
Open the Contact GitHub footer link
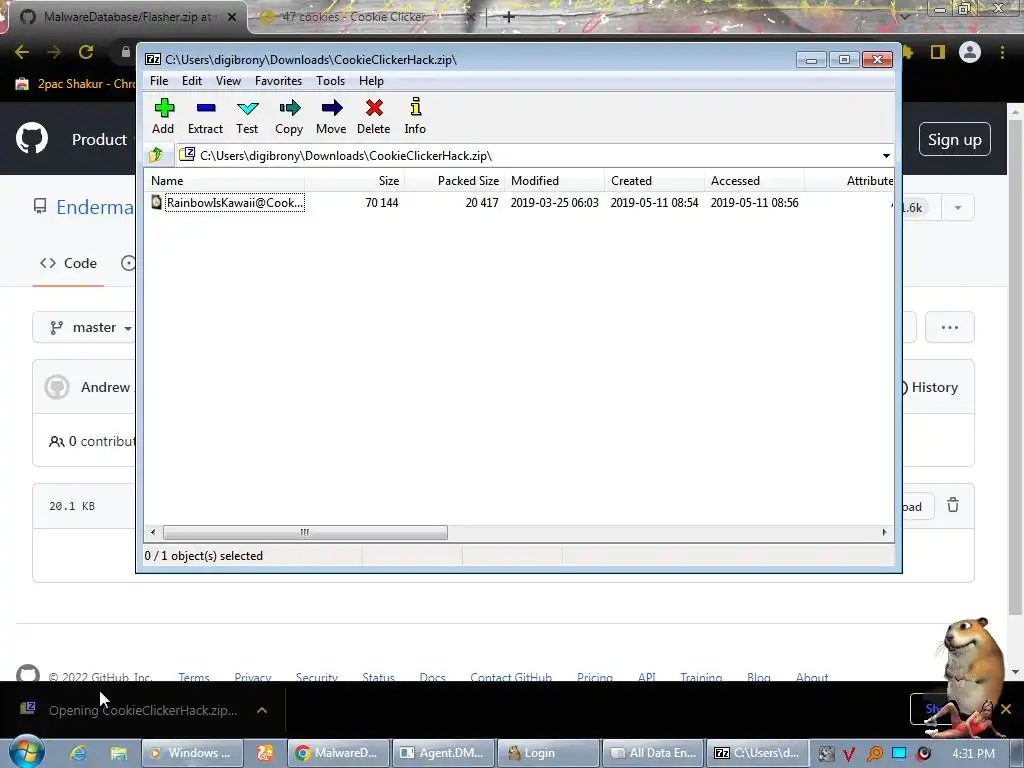(x=511, y=677)
